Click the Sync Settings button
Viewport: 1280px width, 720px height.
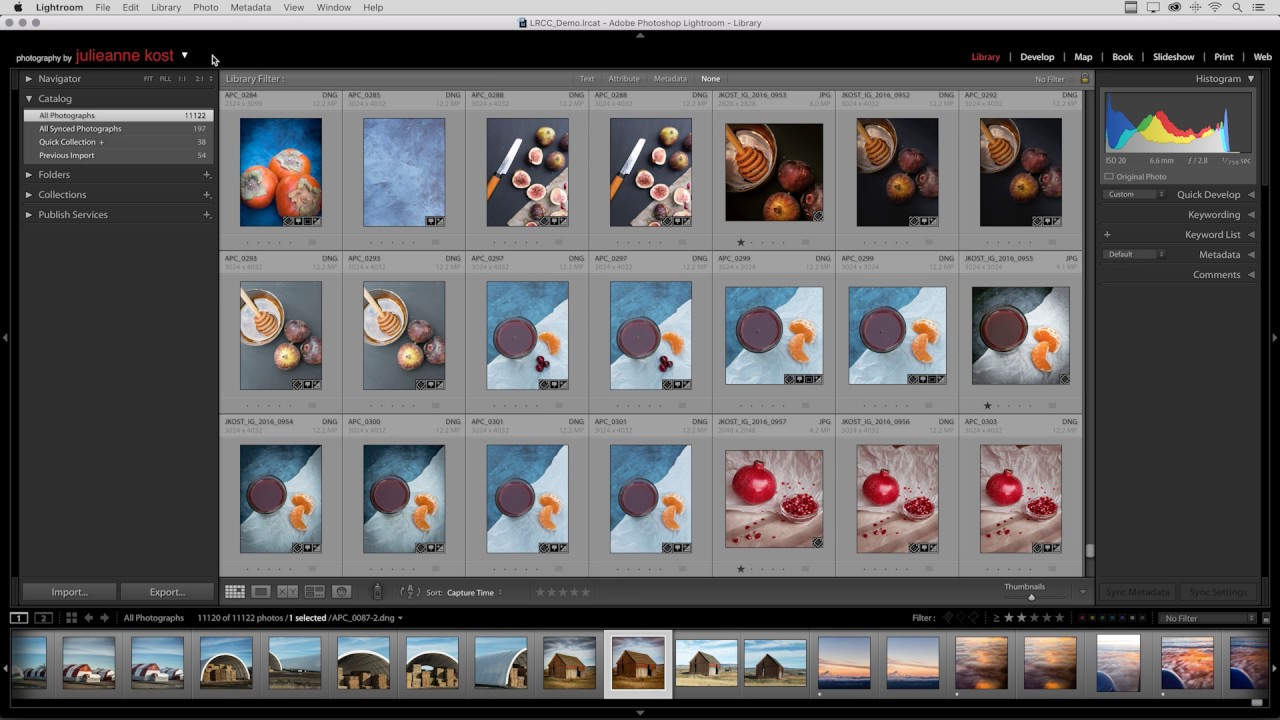click(x=1218, y=592)
